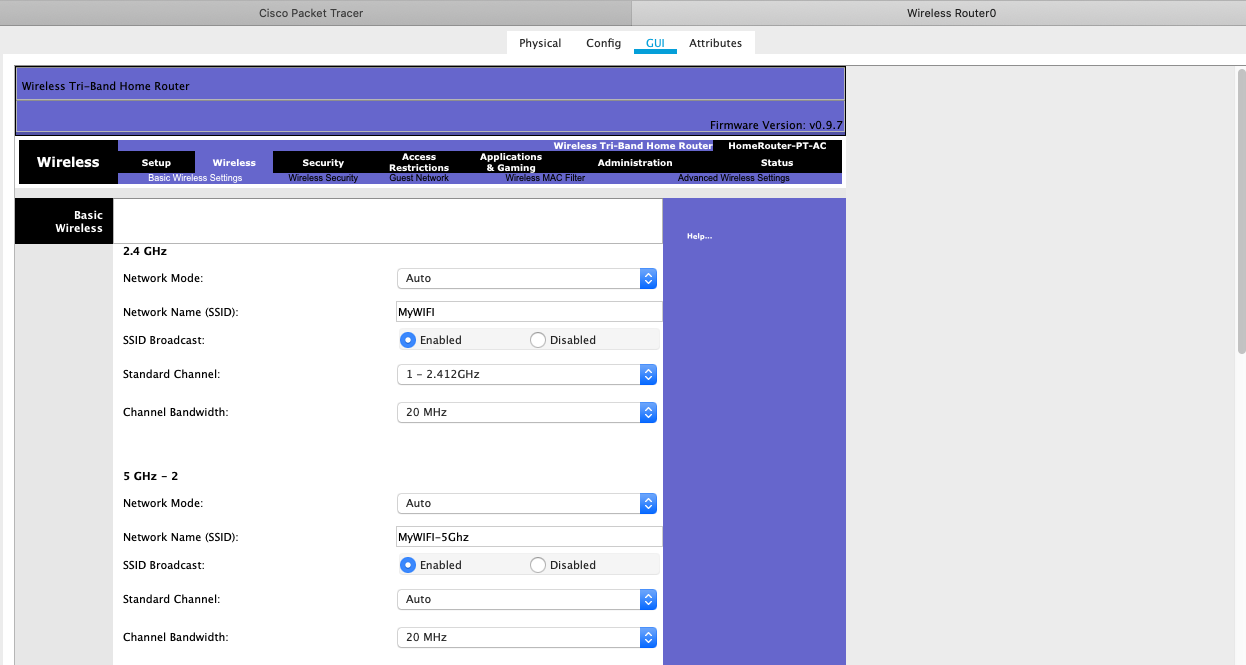The image size is (1246, 665).
Task: Open 5 GHz - 2 Network Mode dropdown
Action: (x=527, y=503)
